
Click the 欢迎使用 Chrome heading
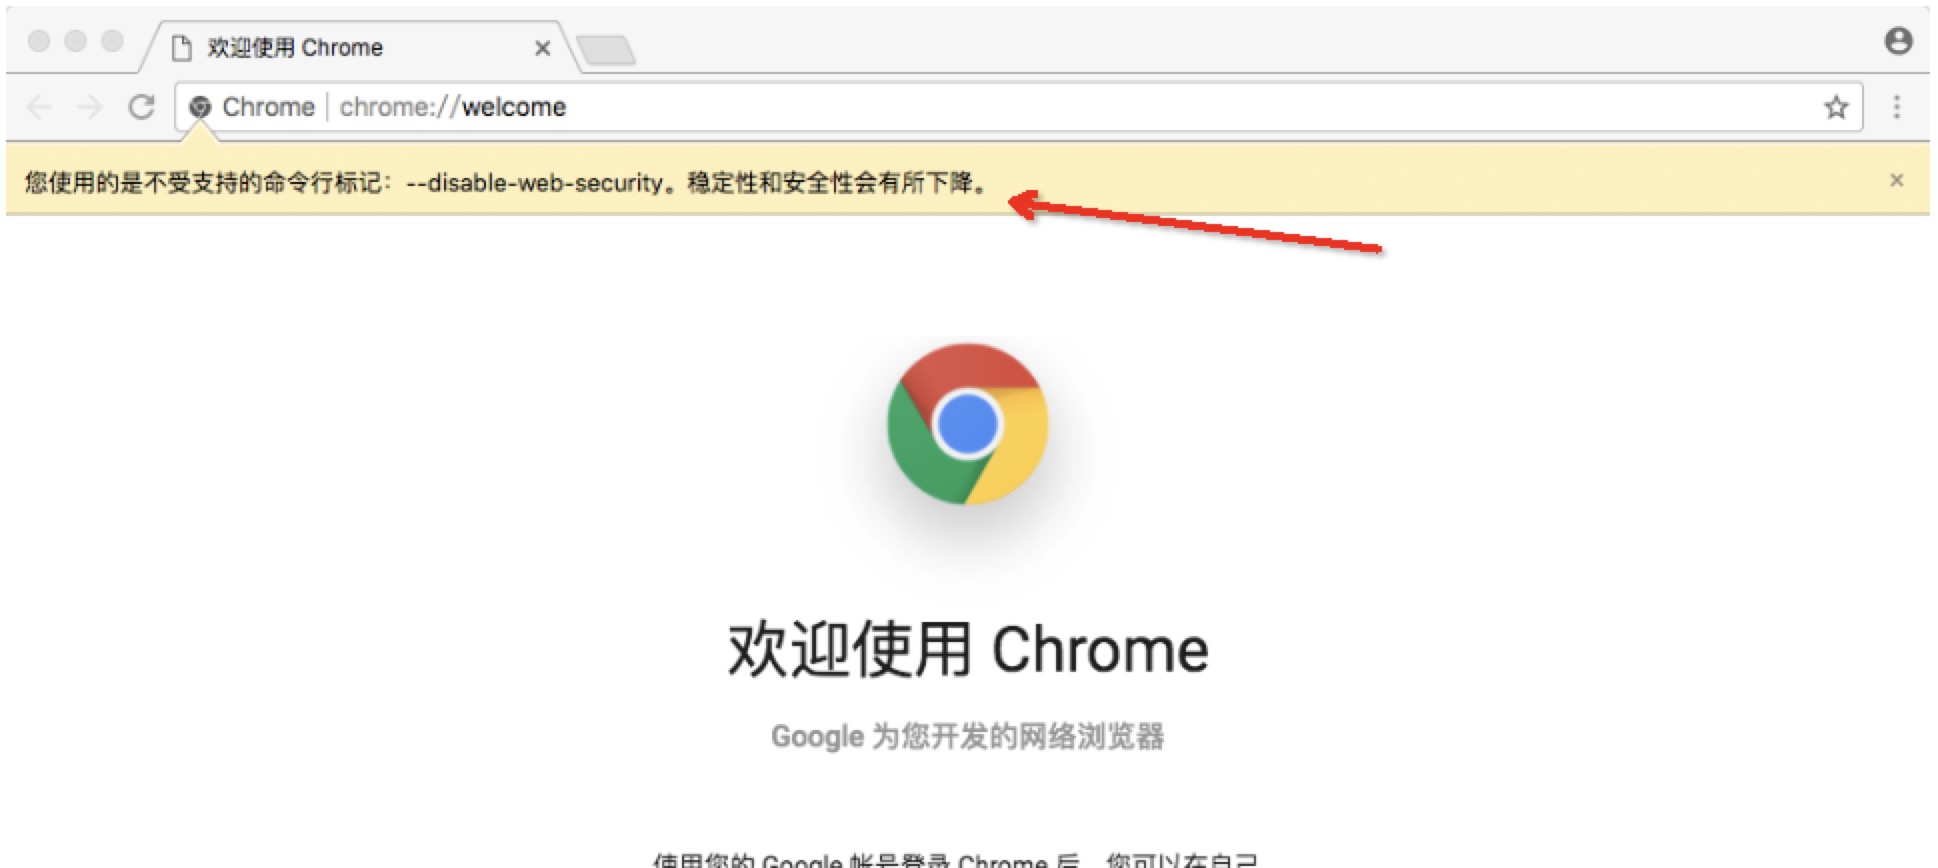click(x=968, y=649)
